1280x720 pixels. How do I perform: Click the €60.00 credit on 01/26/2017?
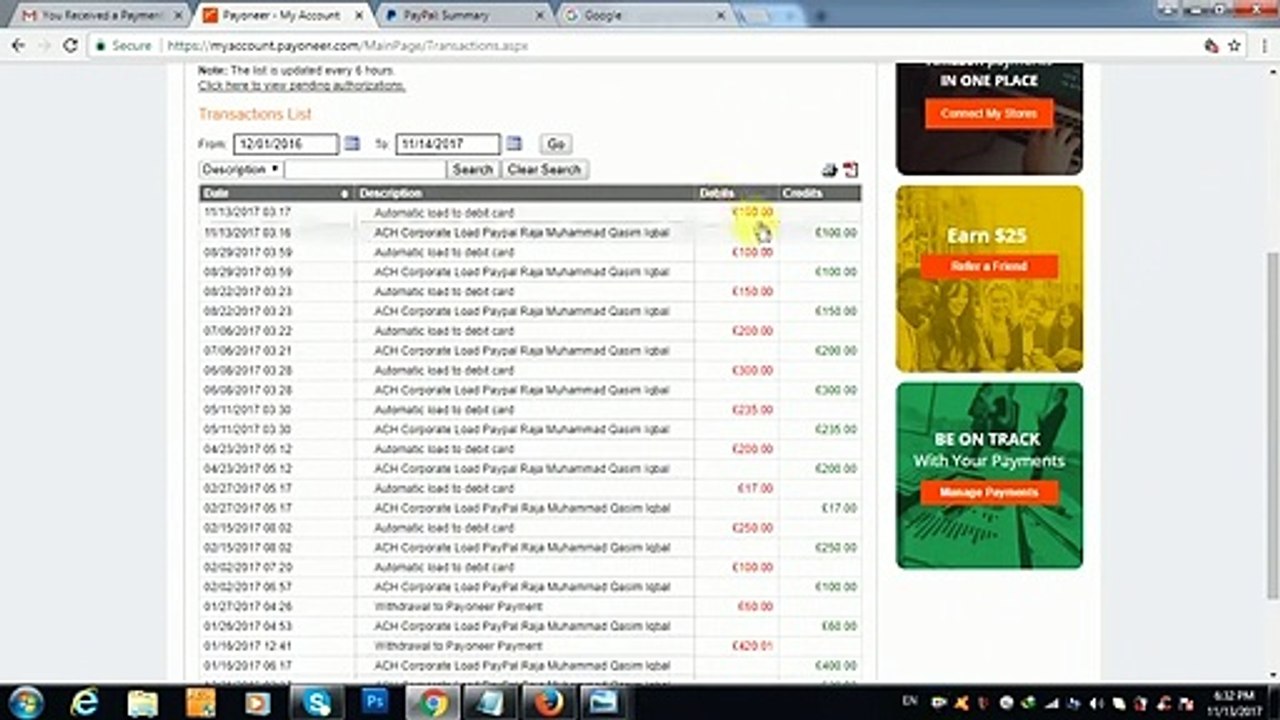839,627
